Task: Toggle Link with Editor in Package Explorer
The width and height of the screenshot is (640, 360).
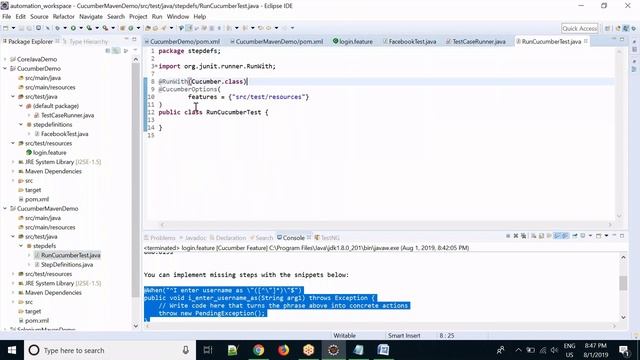Action: click(116, 51)
